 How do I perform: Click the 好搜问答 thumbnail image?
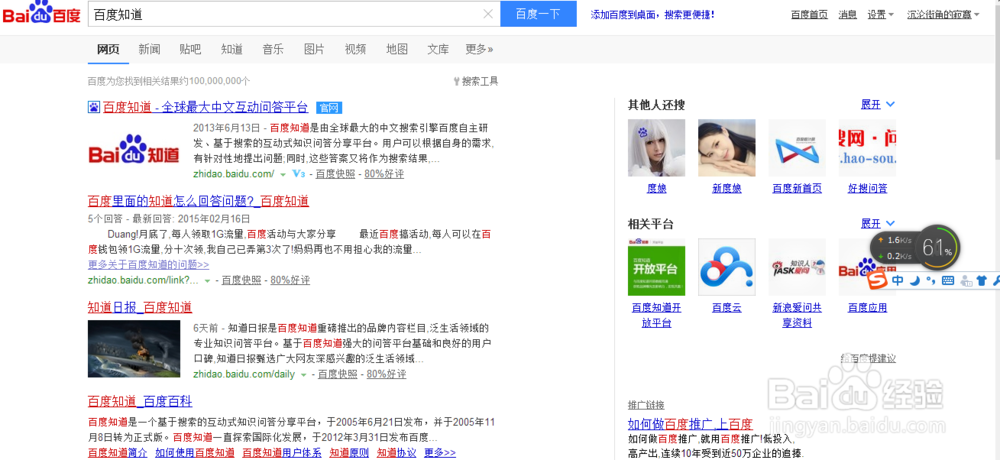click(x=867, y=147)
